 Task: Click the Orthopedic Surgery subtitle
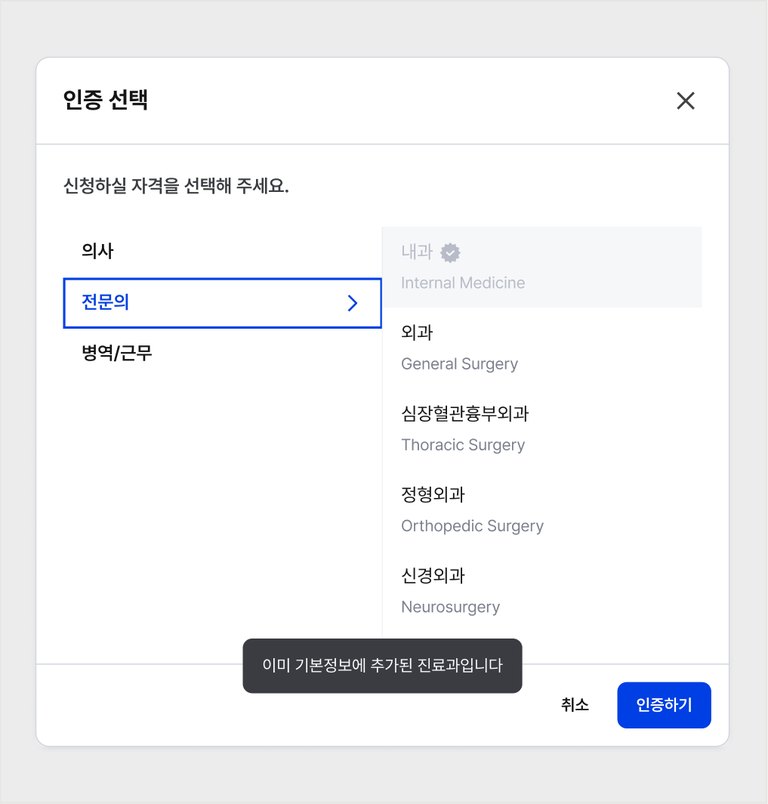coord(472,526)
